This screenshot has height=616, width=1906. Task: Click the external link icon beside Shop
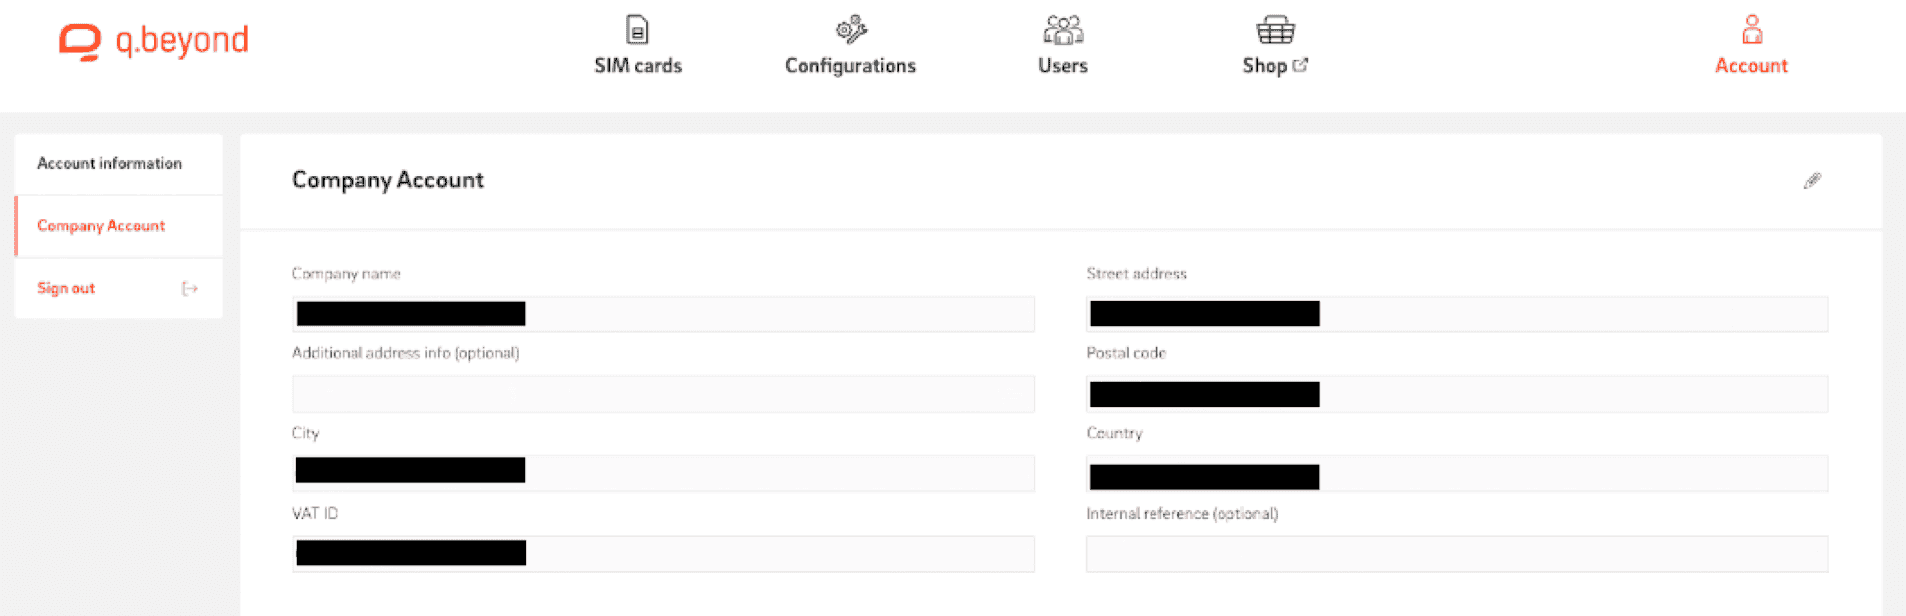pyautogui.click(x=1300, y=65)
